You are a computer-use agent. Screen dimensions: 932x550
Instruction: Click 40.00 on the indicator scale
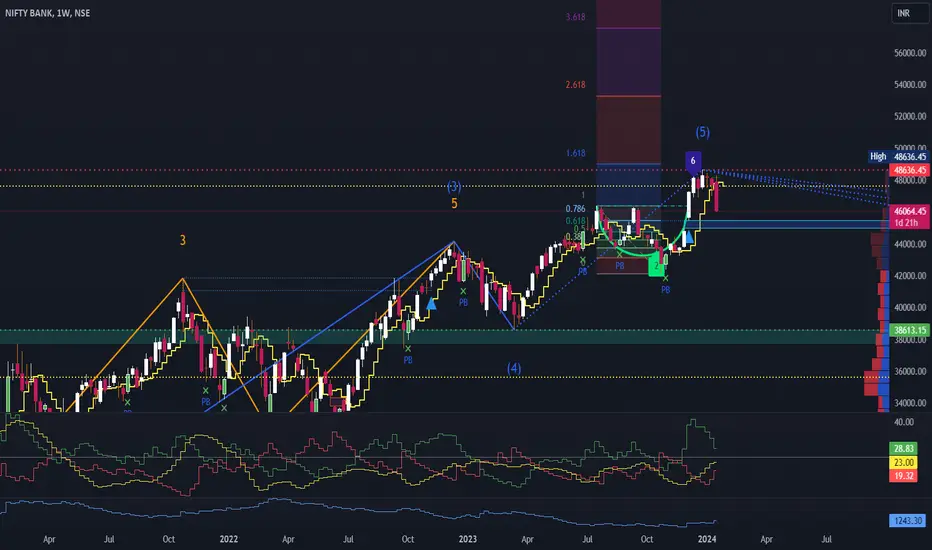pos(904,422)
